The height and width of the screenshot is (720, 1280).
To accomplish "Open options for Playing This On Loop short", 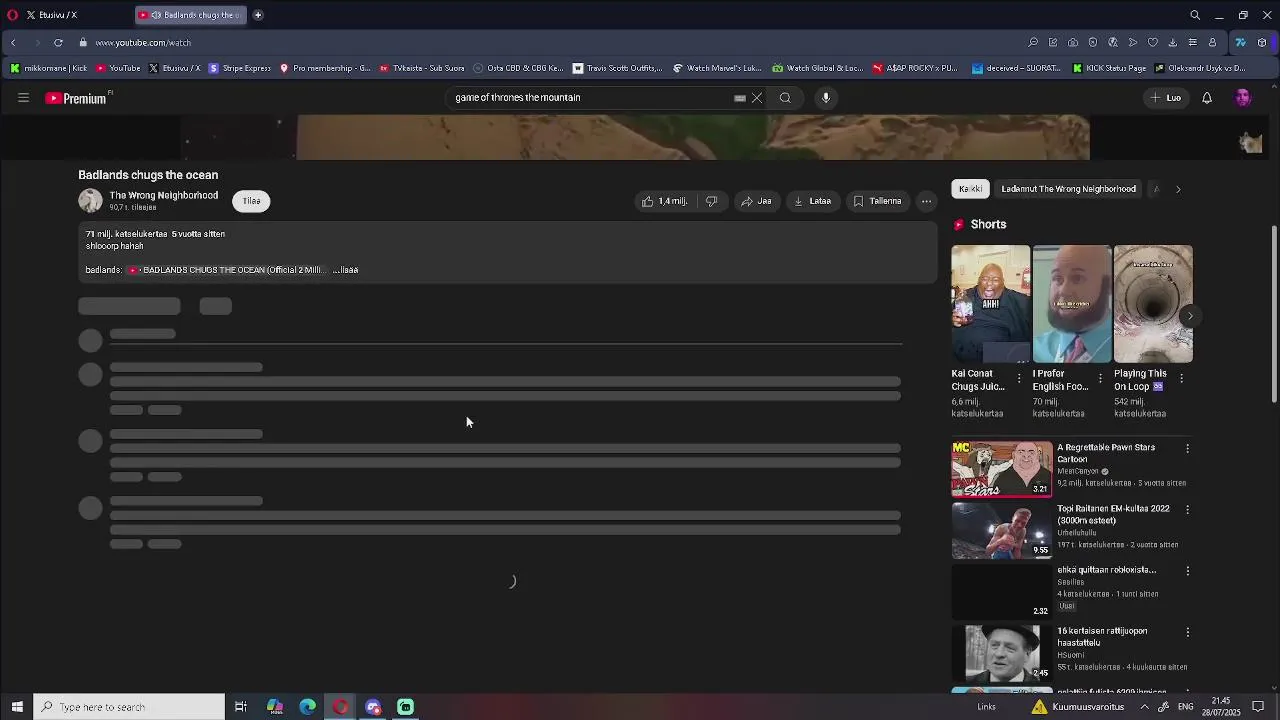I will tap(1181, 378).
